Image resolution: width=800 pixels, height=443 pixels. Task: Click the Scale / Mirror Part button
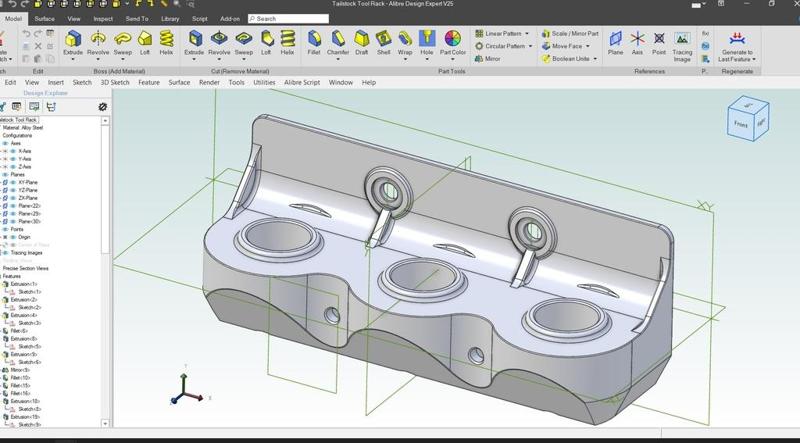point(573,33)
